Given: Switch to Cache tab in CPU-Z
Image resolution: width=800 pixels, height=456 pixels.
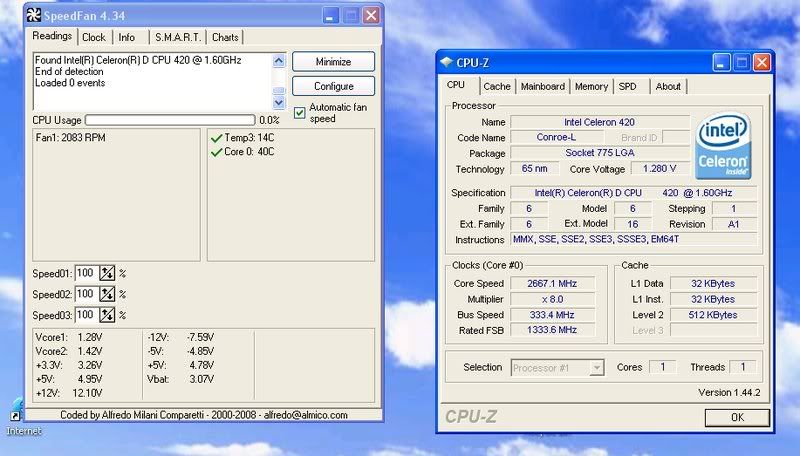Looking at the screenshot, I should 497,87.
